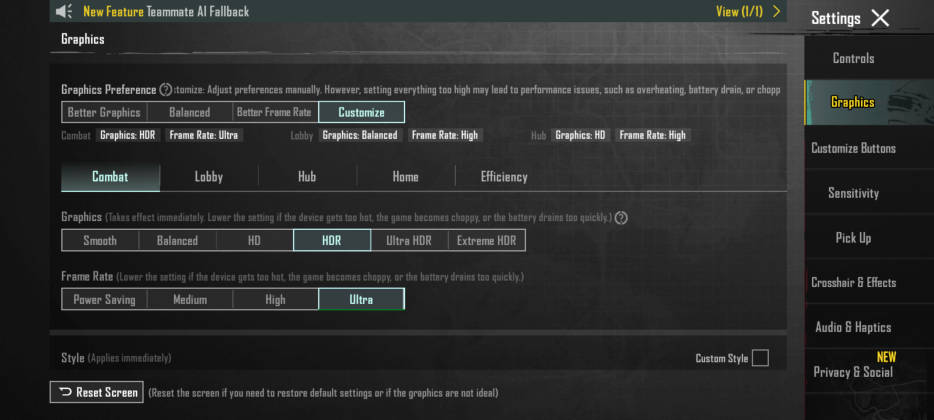Set frame rate to Power Saving

105,299
